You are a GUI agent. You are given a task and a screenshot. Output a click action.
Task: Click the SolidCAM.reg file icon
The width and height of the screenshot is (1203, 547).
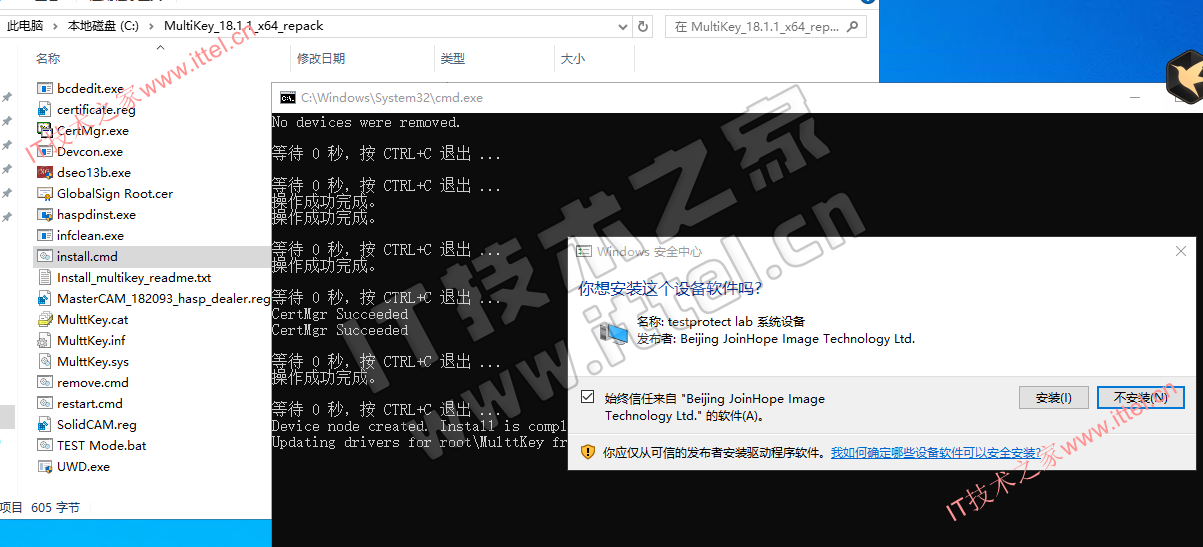(x=44, y=424)
